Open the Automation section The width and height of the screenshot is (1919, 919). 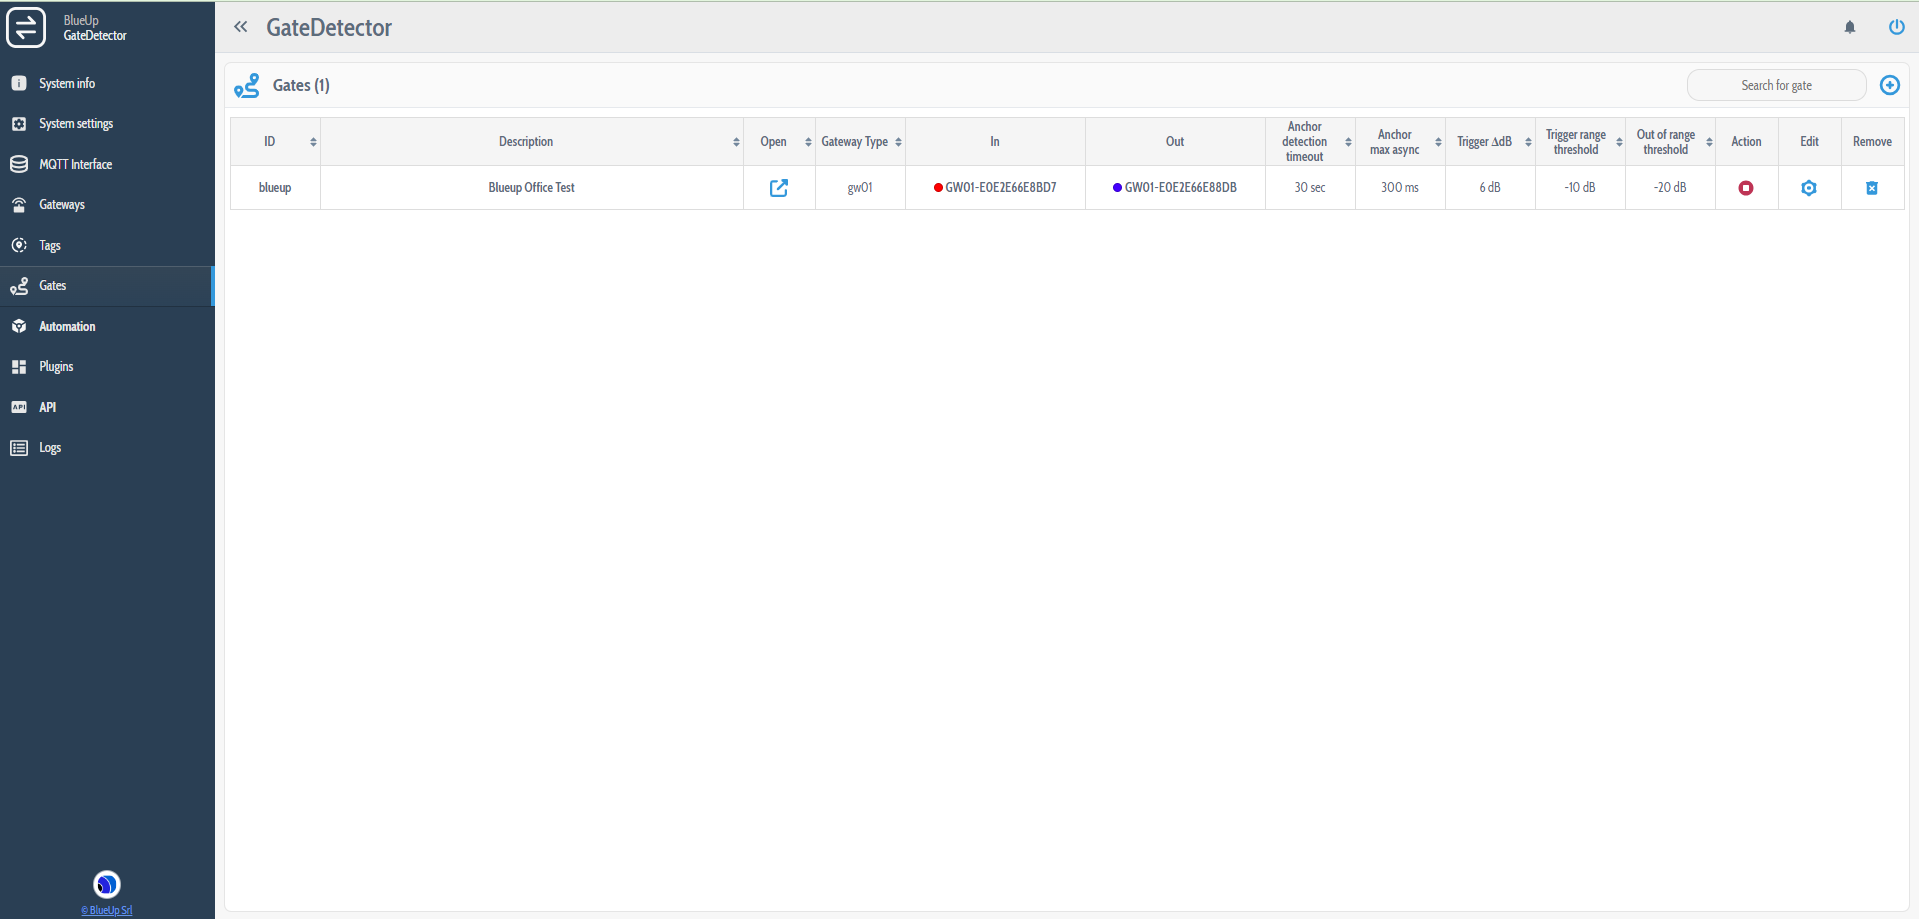pos(67,326)
